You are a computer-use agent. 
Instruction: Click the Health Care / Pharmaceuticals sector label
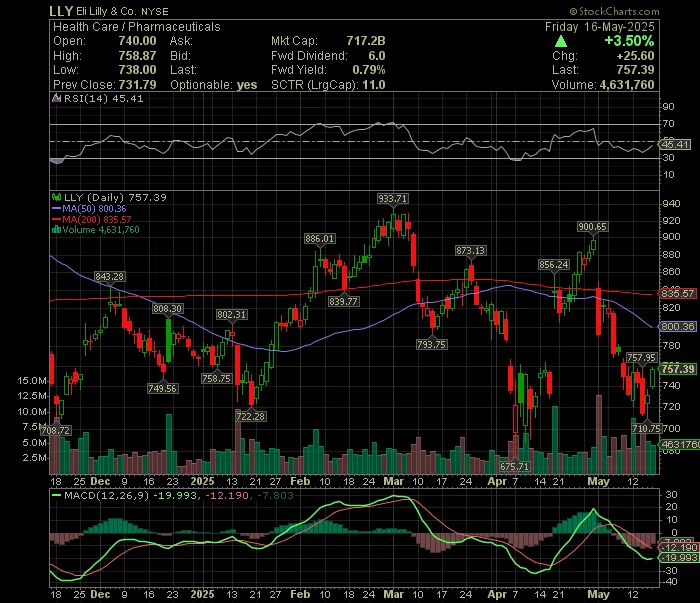point(137,27)
